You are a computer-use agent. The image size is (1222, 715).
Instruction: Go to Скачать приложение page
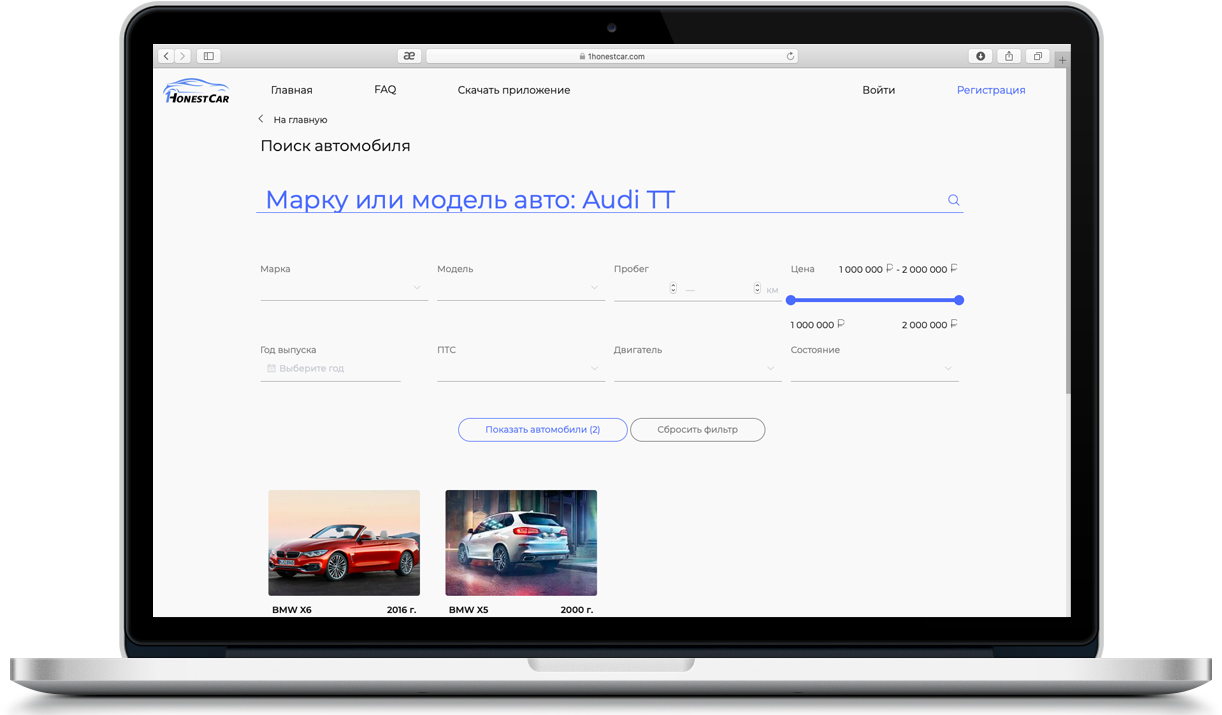pos(514,90)
